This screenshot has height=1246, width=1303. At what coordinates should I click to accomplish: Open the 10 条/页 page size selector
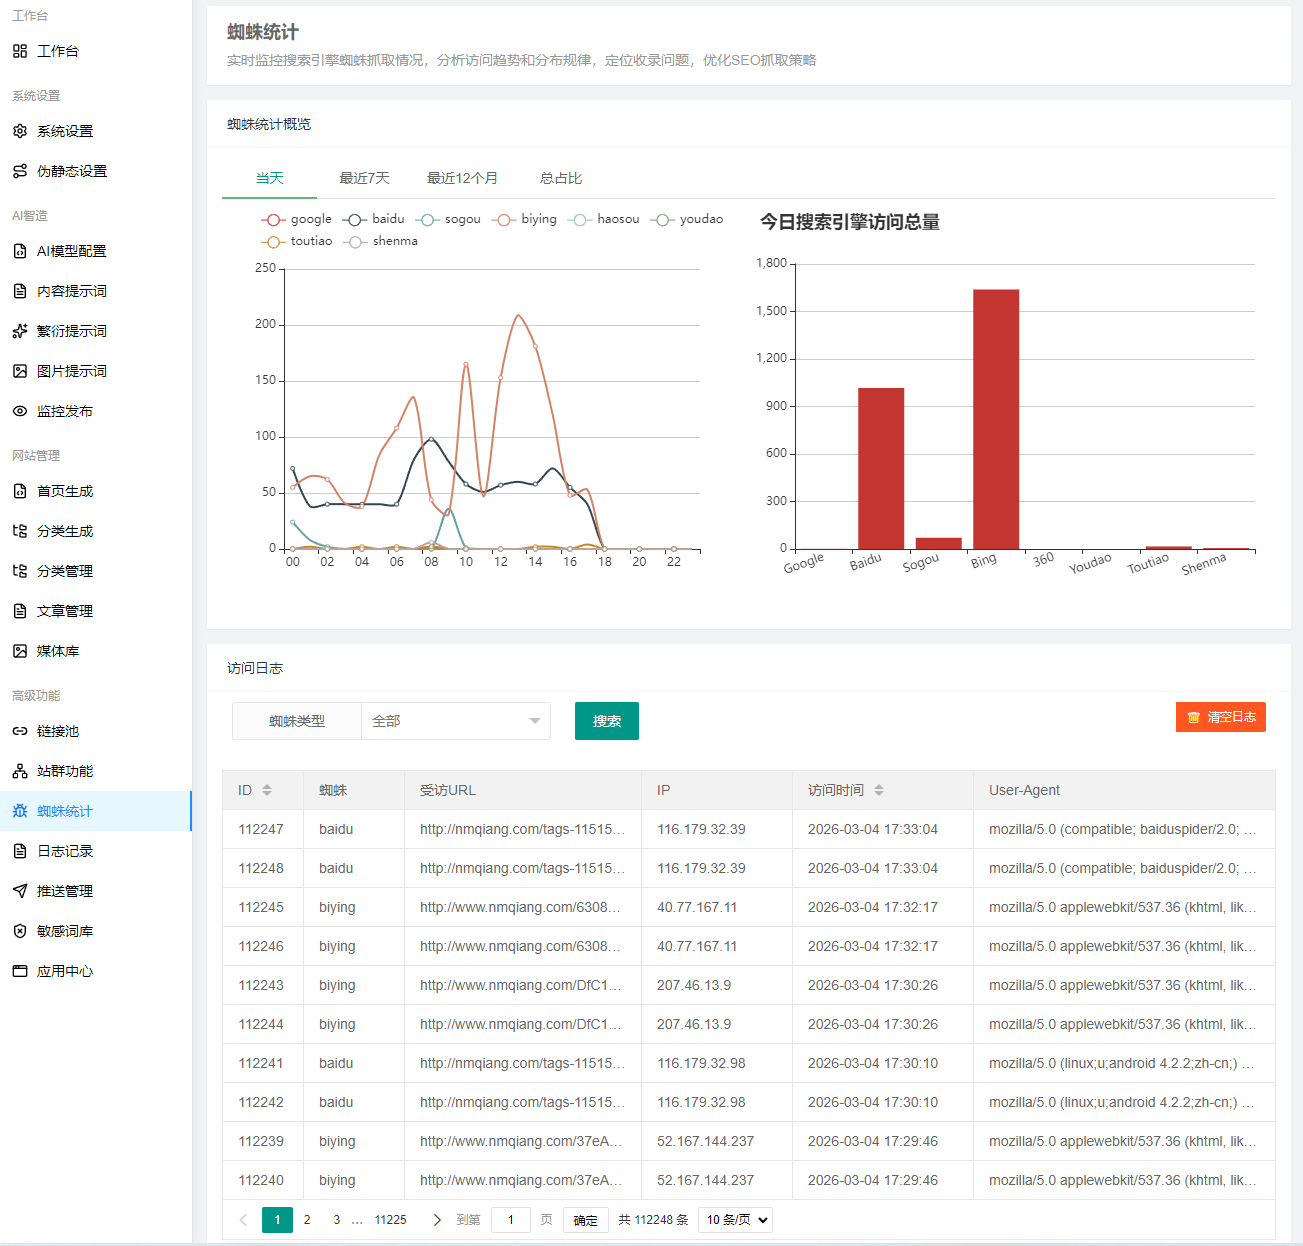(737, 1220)
